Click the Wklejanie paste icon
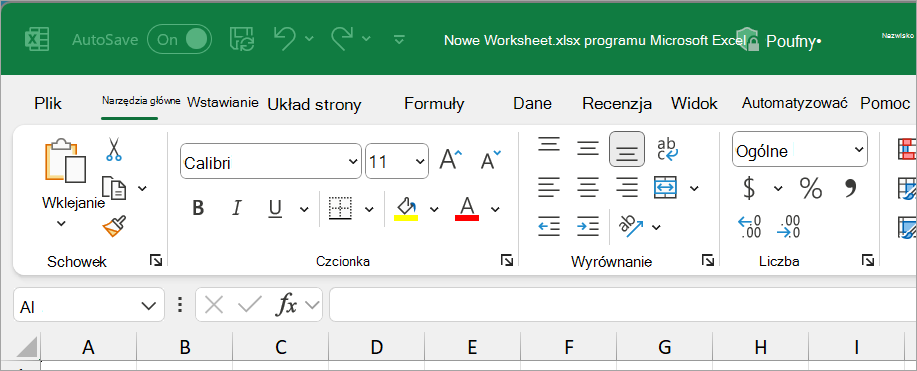This screenshot has height=371, width=917. tap(66, 160)
